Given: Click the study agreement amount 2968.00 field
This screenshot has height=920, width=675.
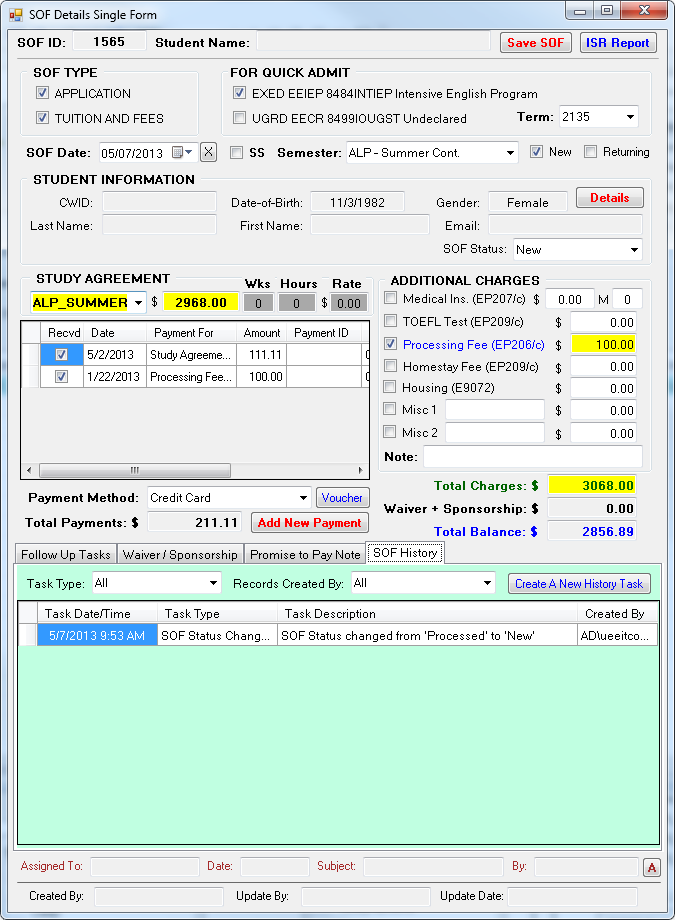Looking at the screenshot, I should pos(201,302).
